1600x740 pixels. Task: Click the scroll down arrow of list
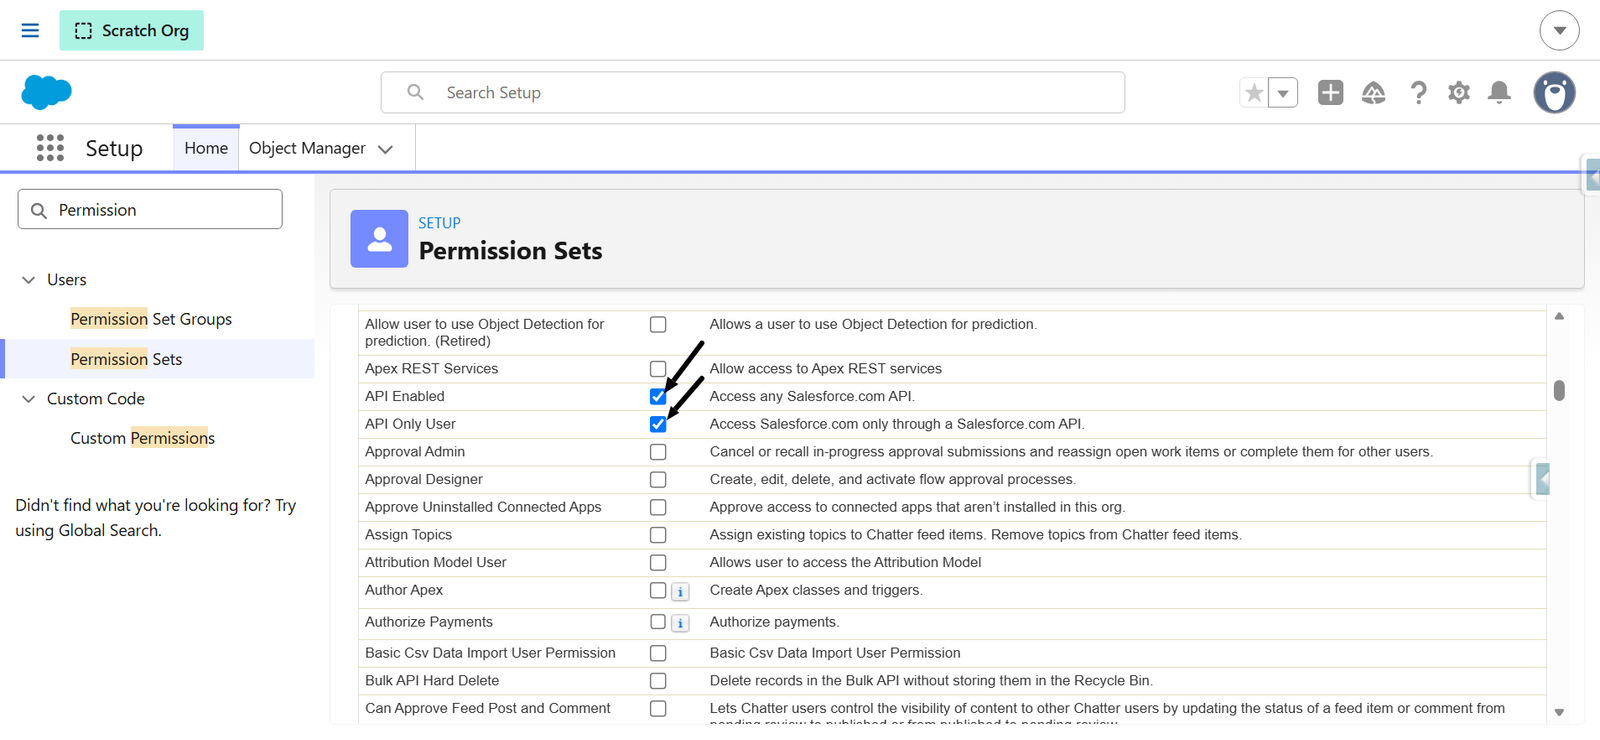click(x=1559, y=713)
